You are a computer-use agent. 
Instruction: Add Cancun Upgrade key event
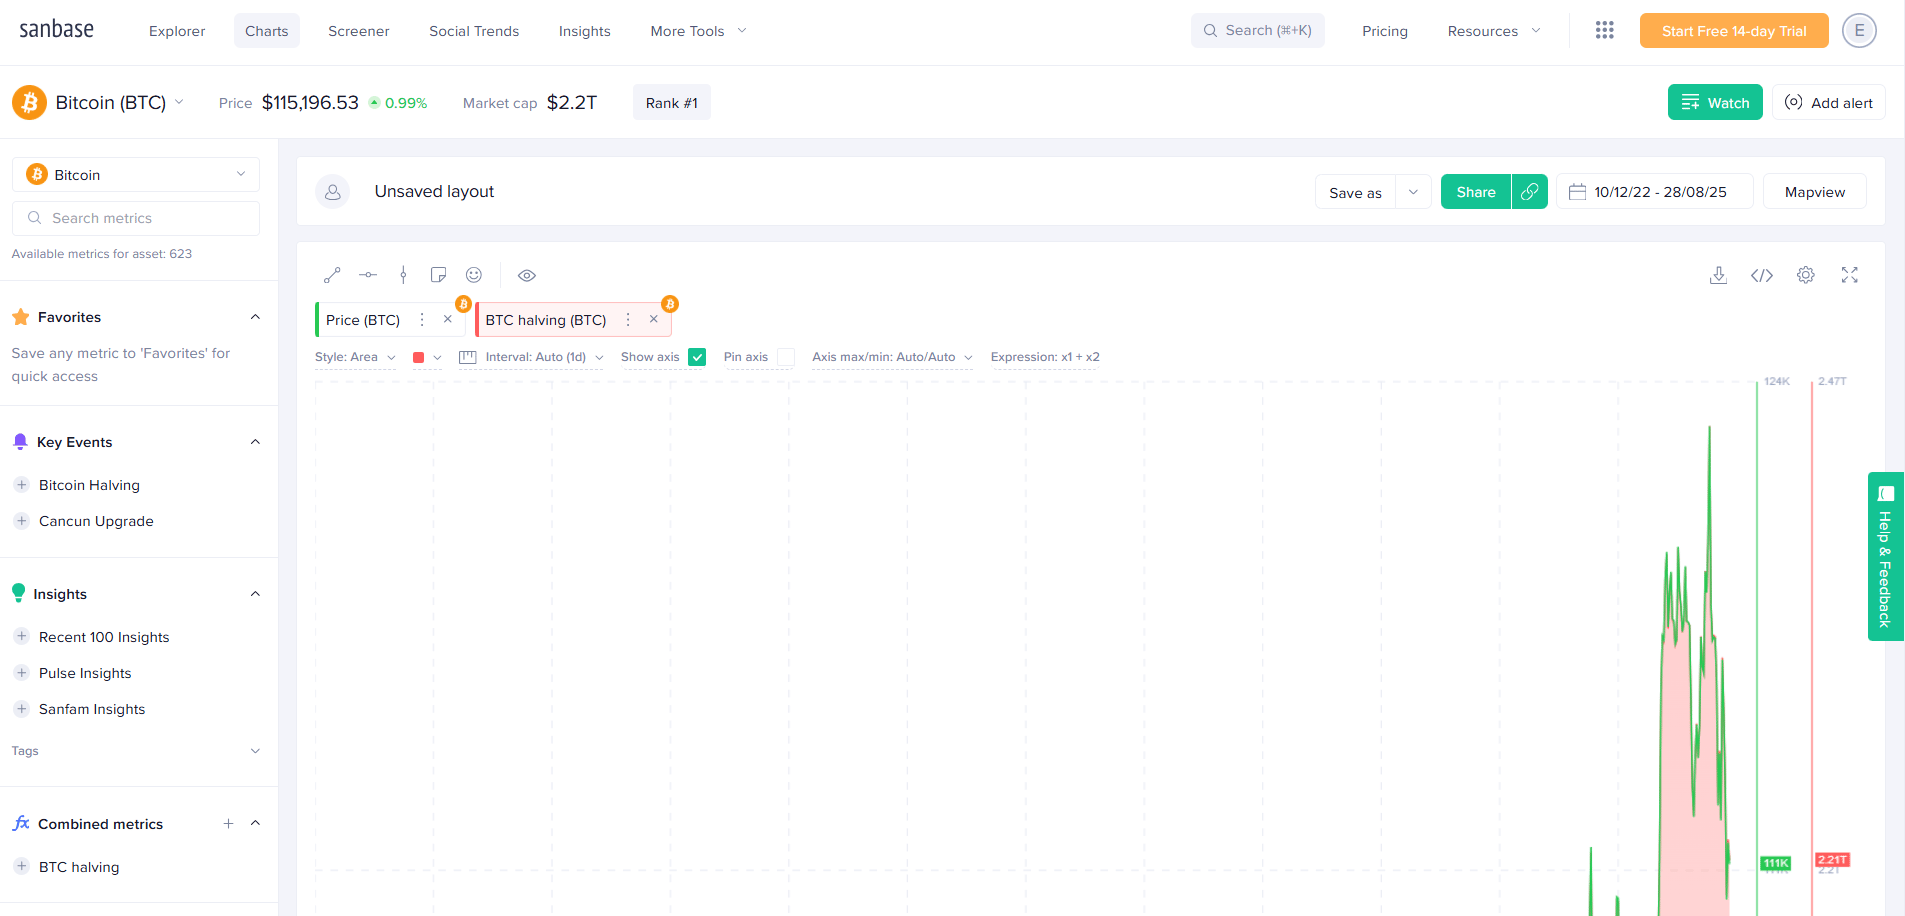coord(21,521)
